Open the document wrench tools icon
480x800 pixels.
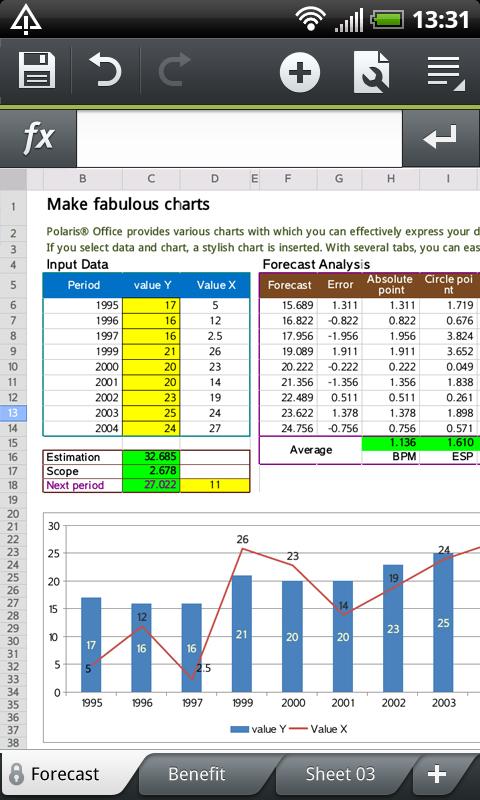(371, 71)
